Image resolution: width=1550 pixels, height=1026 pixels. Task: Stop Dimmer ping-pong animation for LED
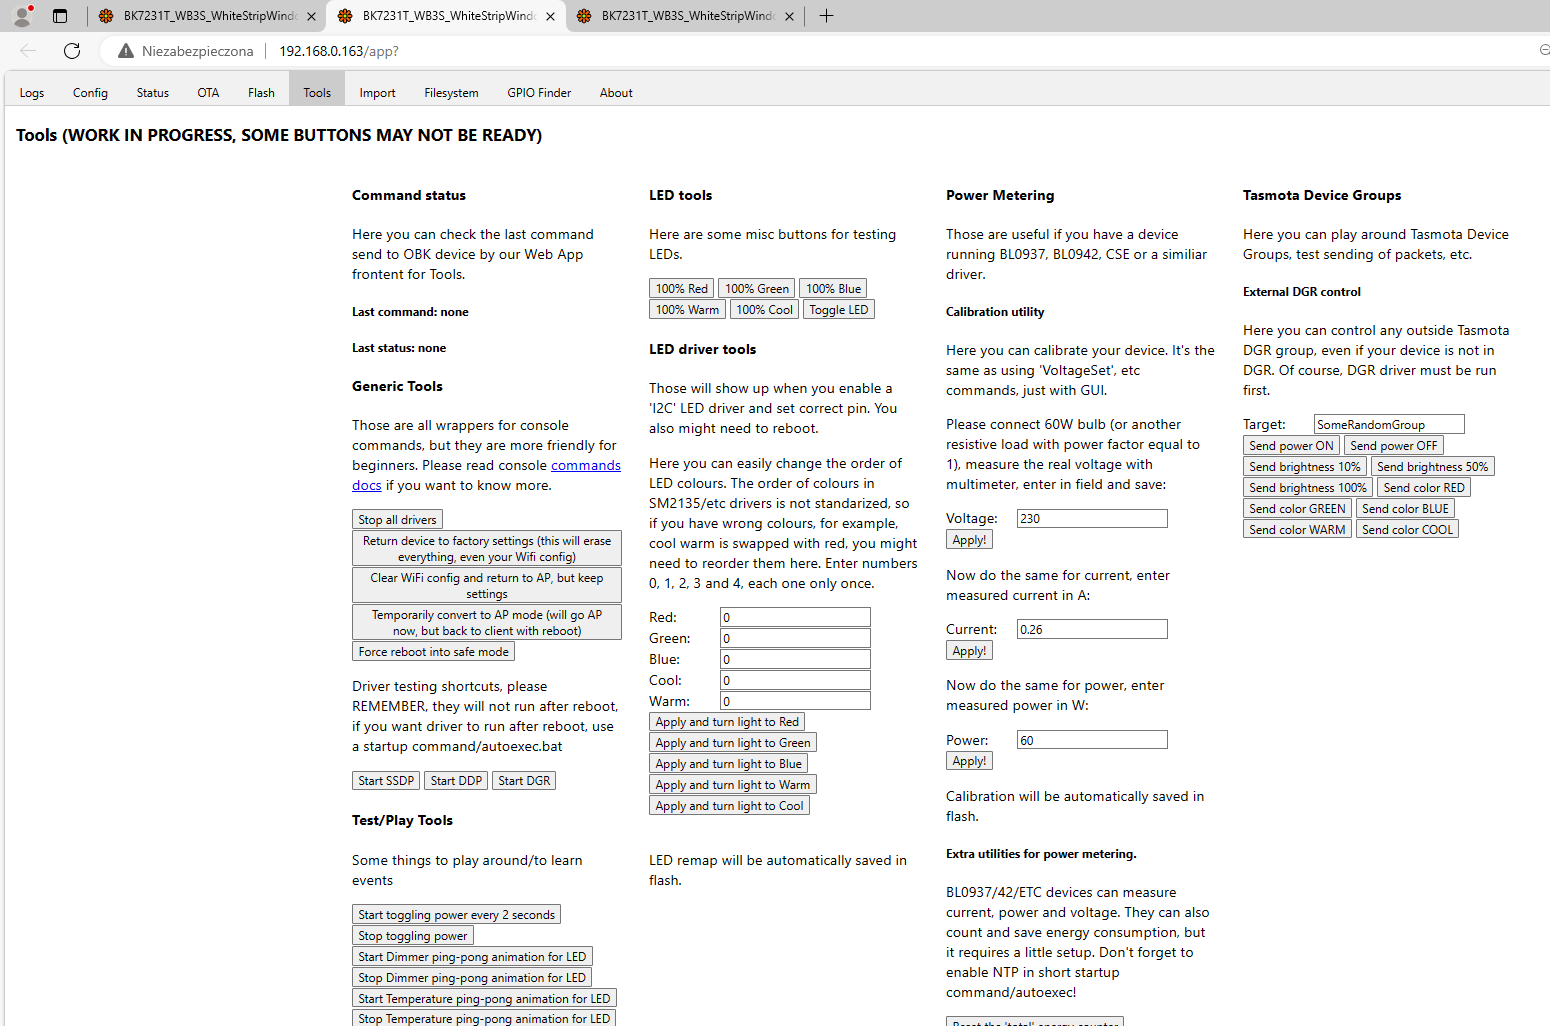point(472,978)
